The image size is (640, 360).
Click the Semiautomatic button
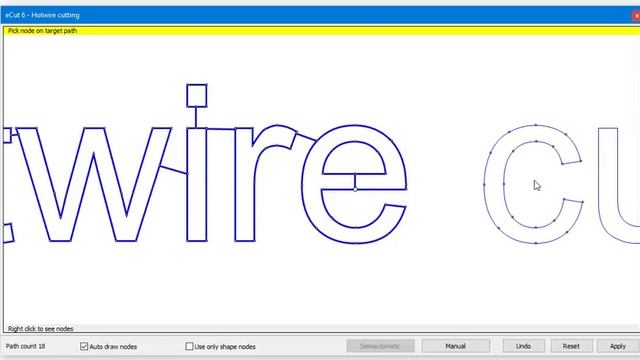[380, 346]
